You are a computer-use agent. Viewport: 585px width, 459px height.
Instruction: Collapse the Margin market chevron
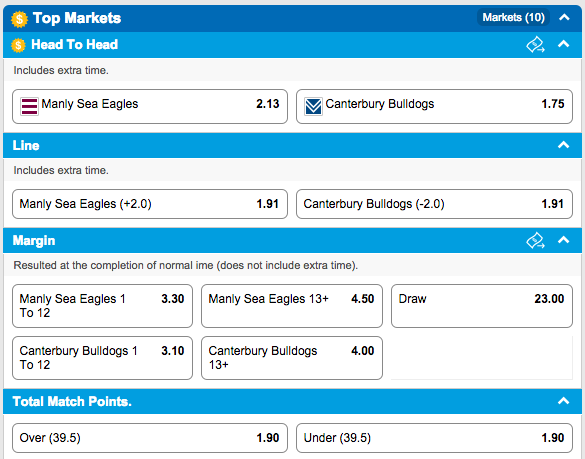tap(563, 240)
